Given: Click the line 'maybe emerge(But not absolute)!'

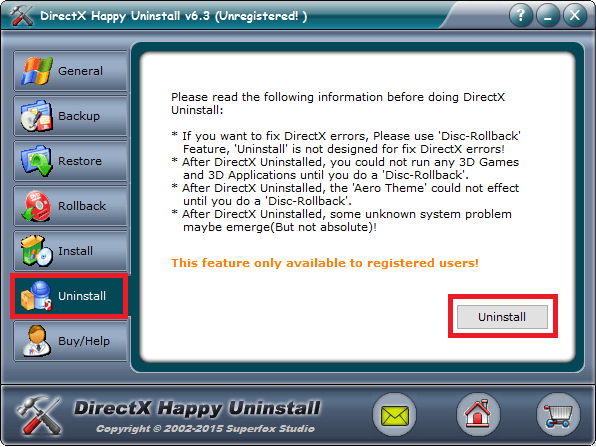Looking at the screenshot, I should pyautogui.click(x=280, y=227).
